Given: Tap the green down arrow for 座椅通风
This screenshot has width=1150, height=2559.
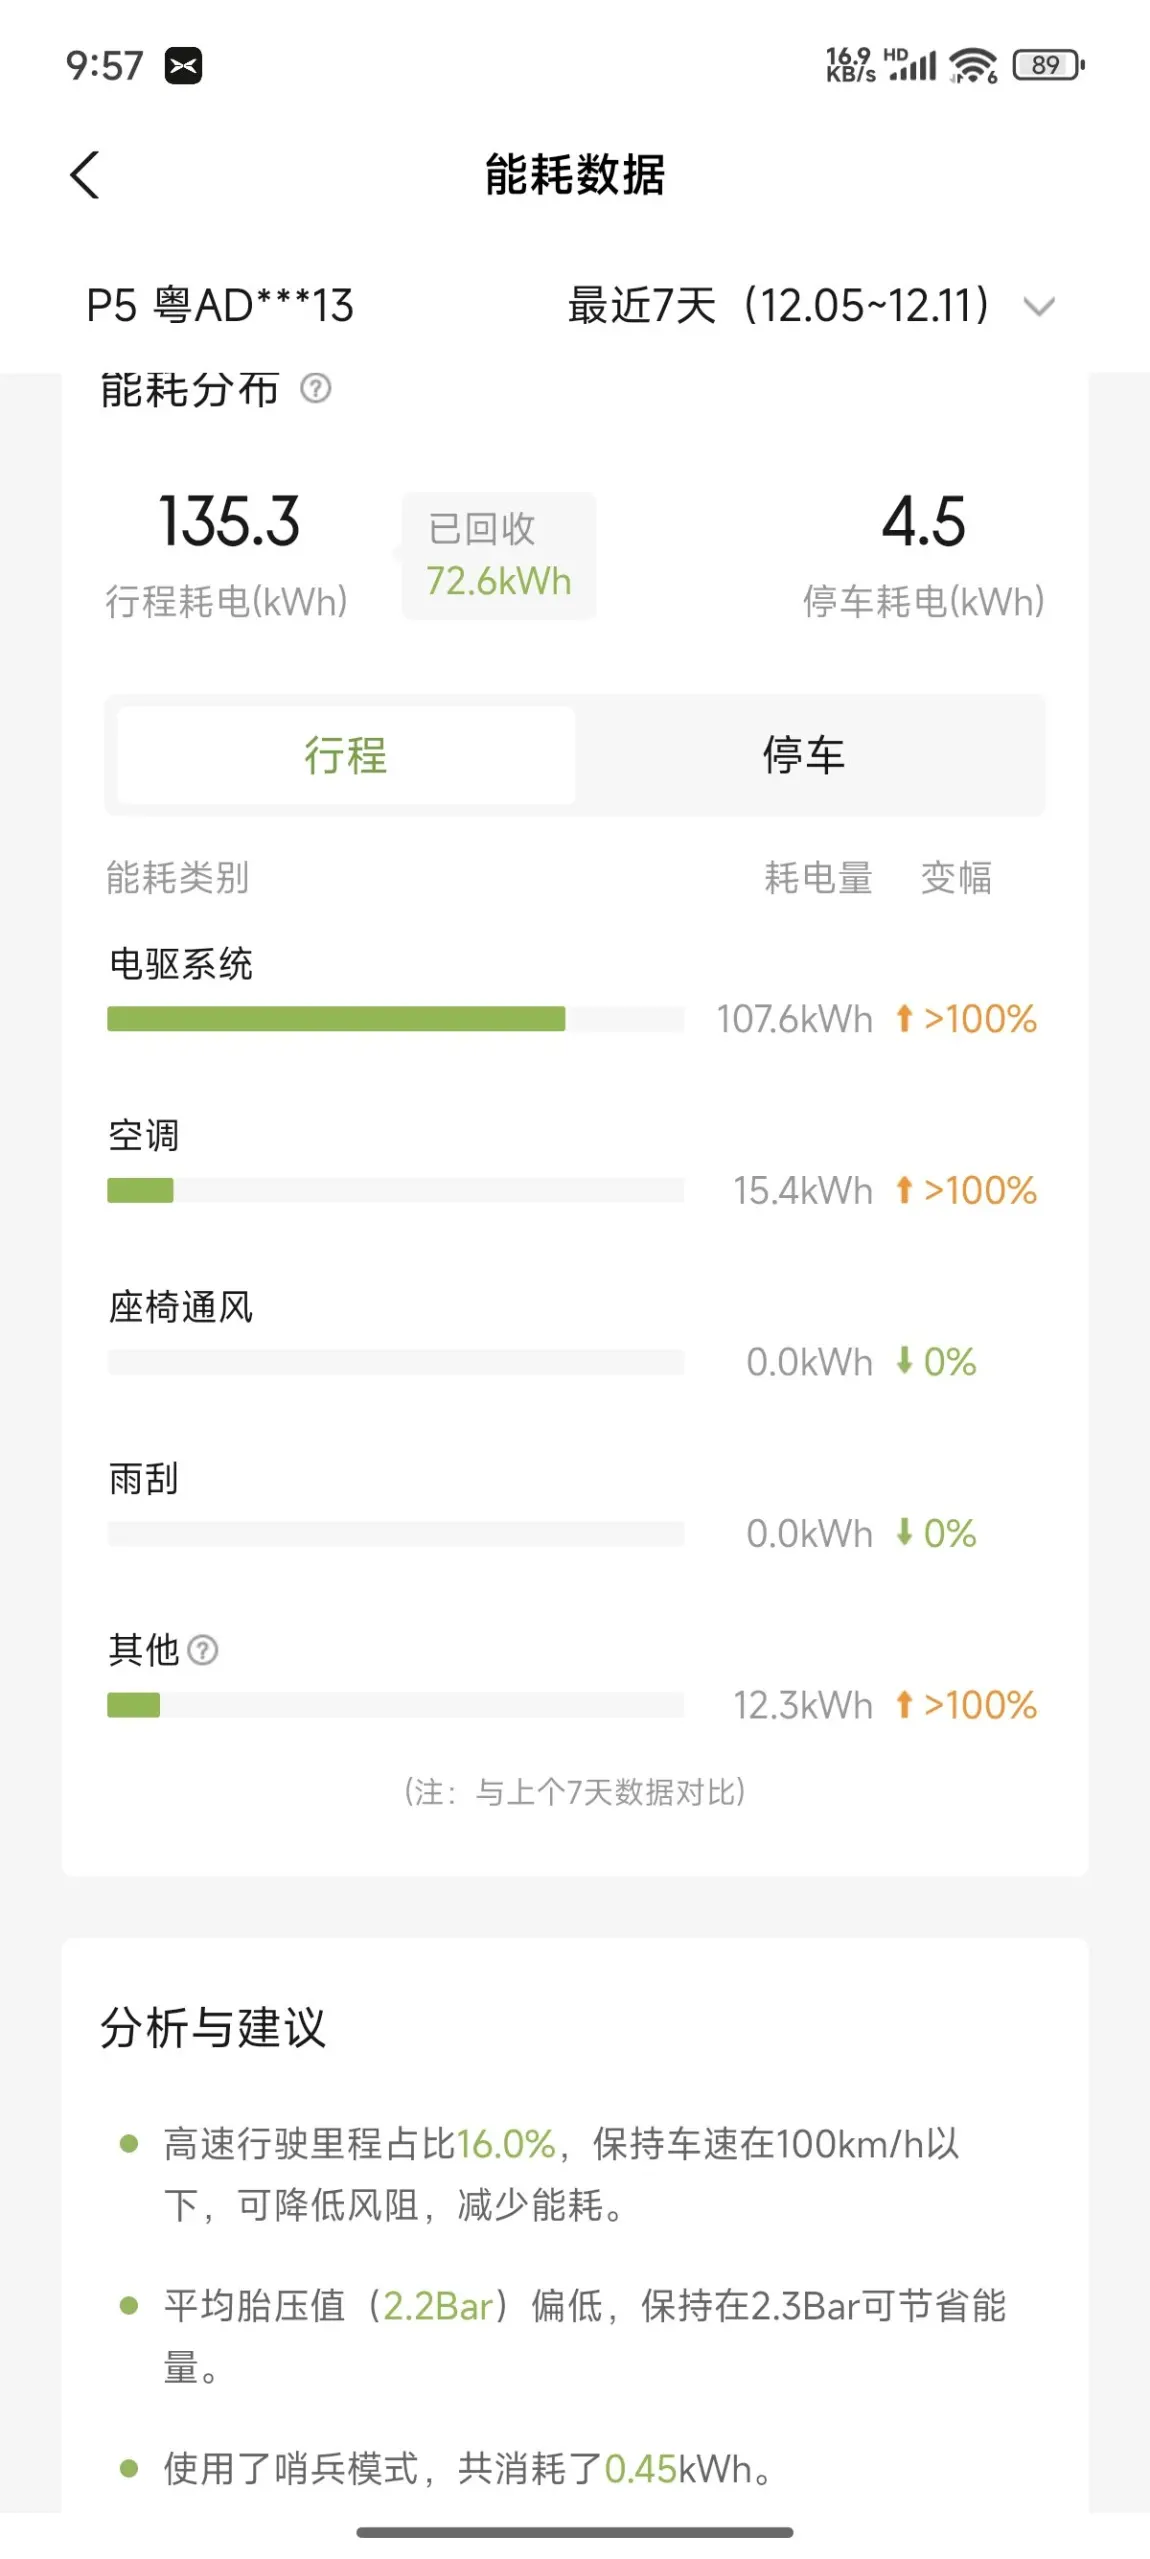Looking at the screenshot, I should [904, 1361].
